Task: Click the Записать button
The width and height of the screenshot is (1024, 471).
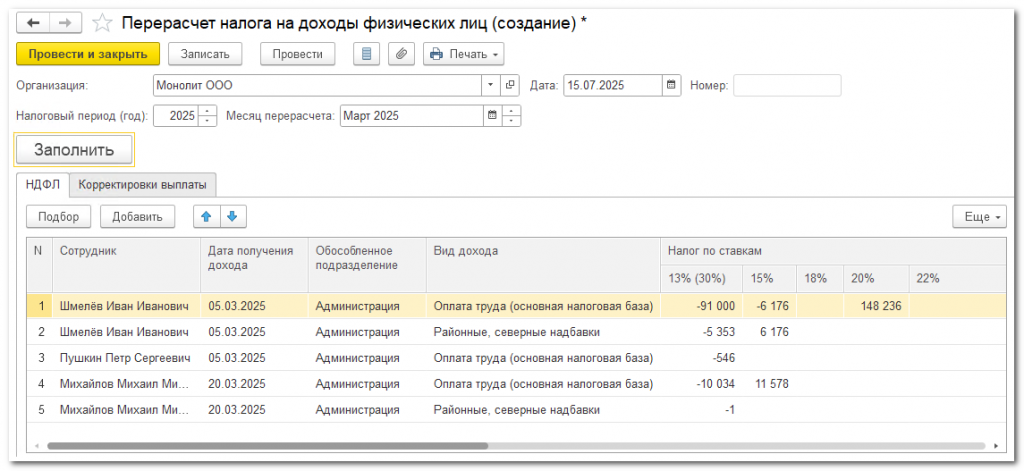Action: tap(205, 54)
